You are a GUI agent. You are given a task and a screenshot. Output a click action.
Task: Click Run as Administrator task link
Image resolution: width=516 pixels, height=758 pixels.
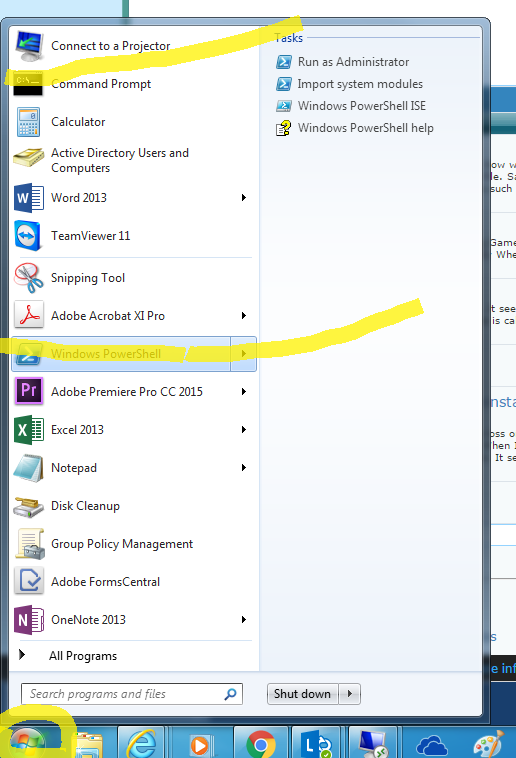[x=354, y=62]
